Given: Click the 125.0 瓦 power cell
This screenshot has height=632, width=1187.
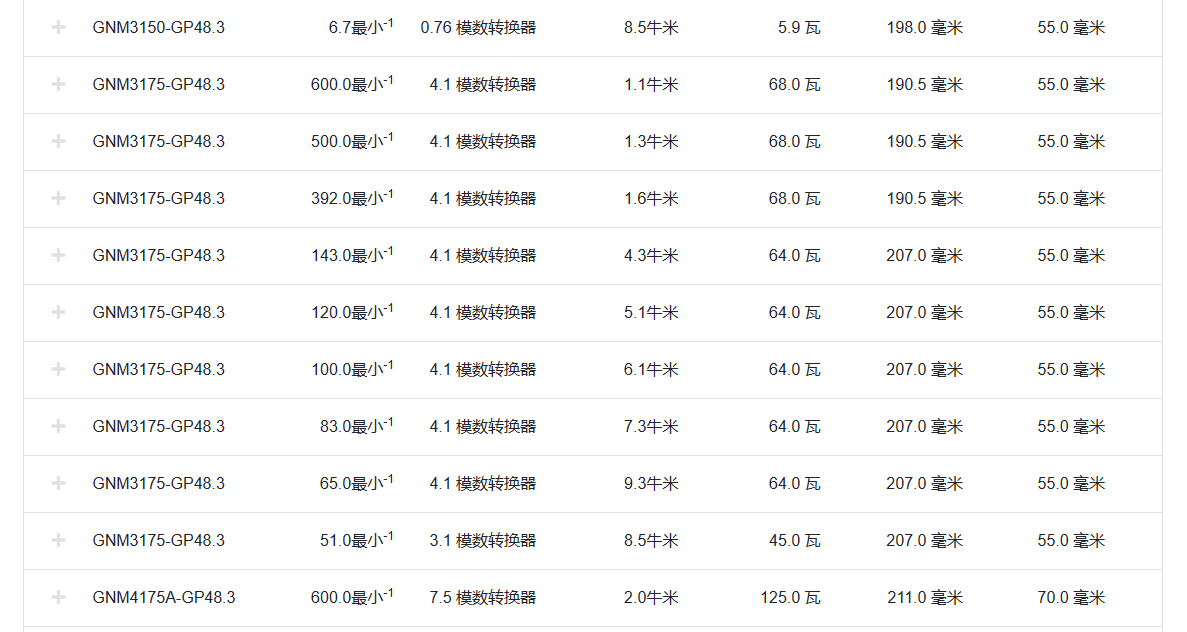Looking at the screenshot, I should (790, 598).
